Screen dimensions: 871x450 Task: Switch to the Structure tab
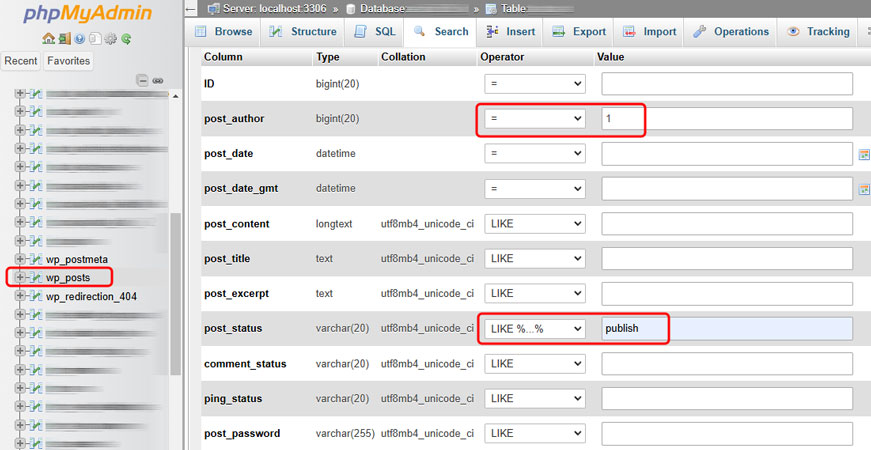302,32
